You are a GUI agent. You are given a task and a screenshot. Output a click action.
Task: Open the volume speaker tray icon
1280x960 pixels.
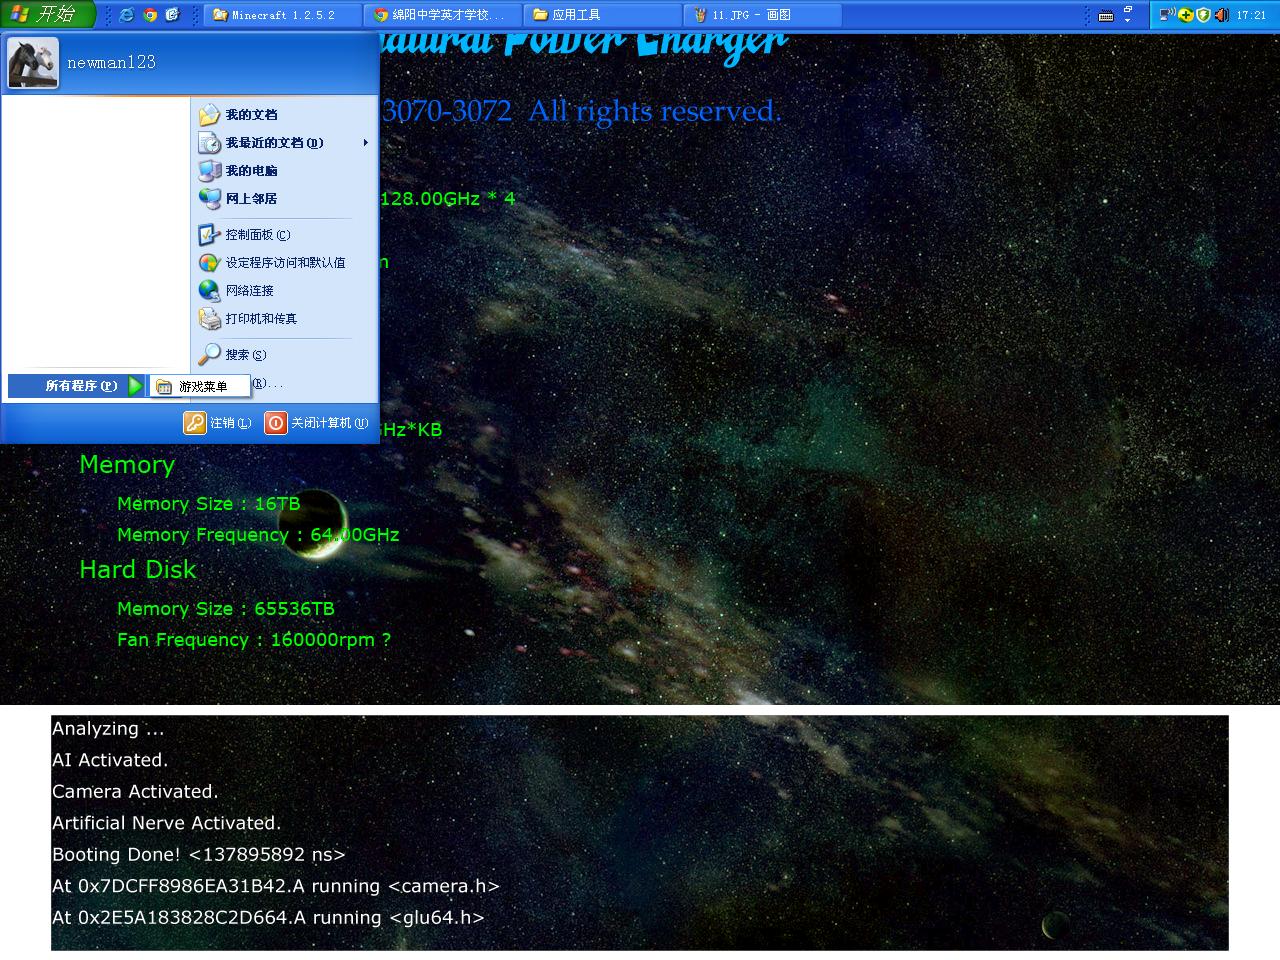tap(1221, 15)
